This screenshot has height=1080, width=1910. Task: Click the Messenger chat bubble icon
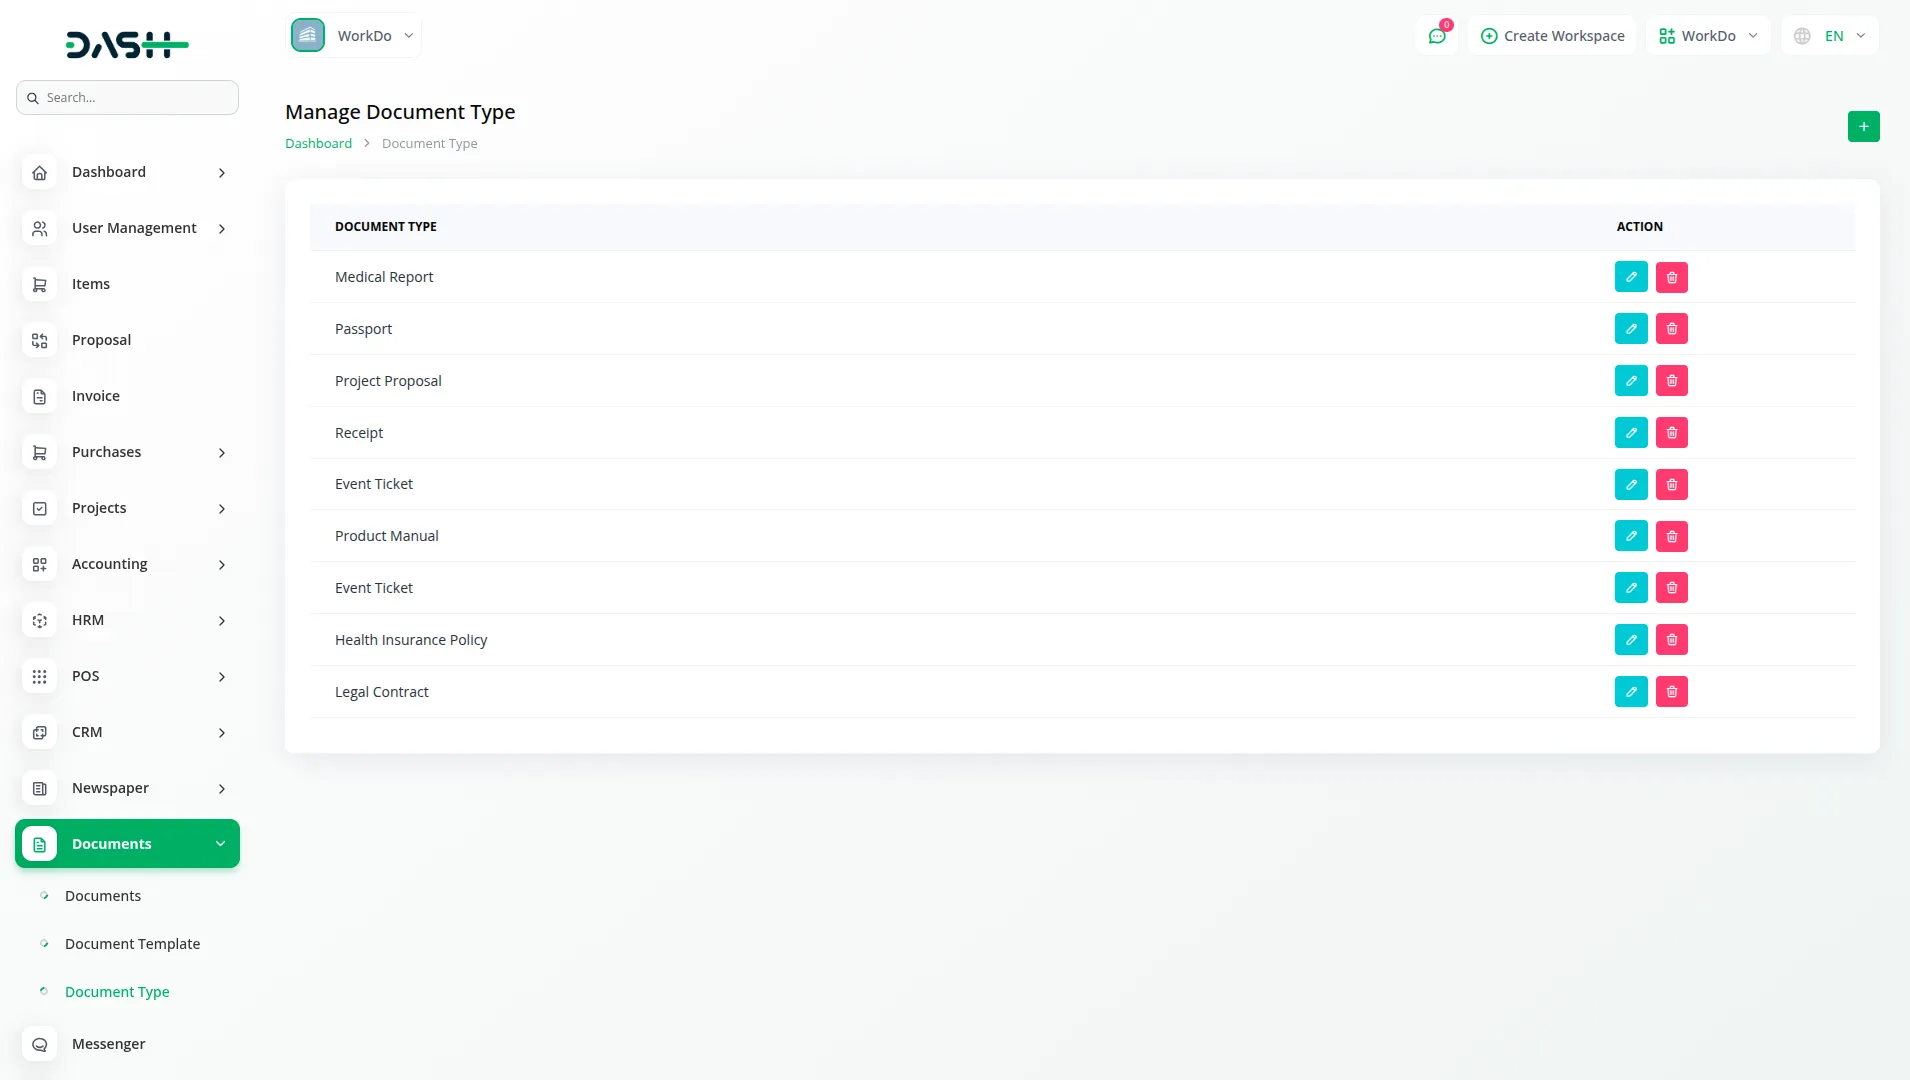[39, 1044]
